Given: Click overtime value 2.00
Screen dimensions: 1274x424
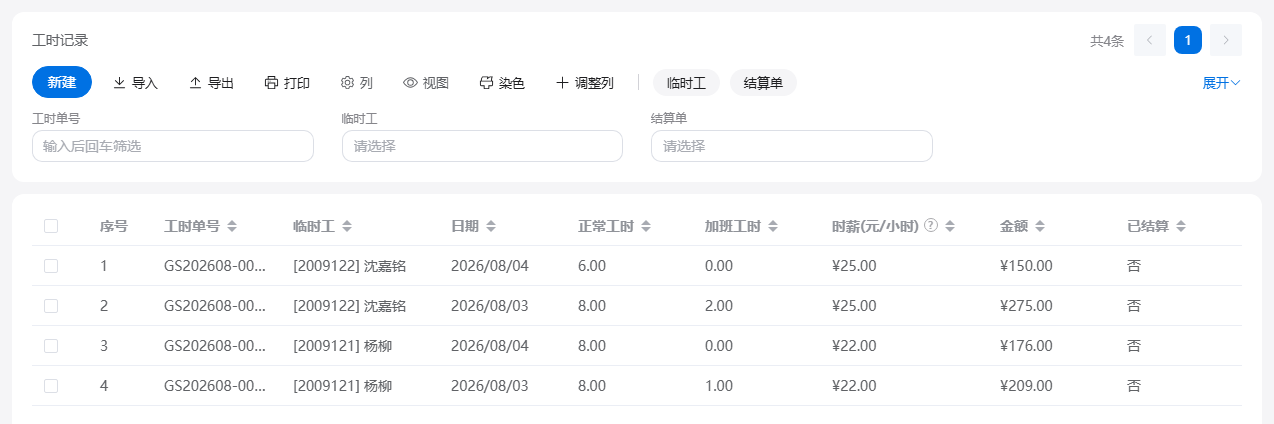Looking at the screenshot, I should tap(719, 306).
